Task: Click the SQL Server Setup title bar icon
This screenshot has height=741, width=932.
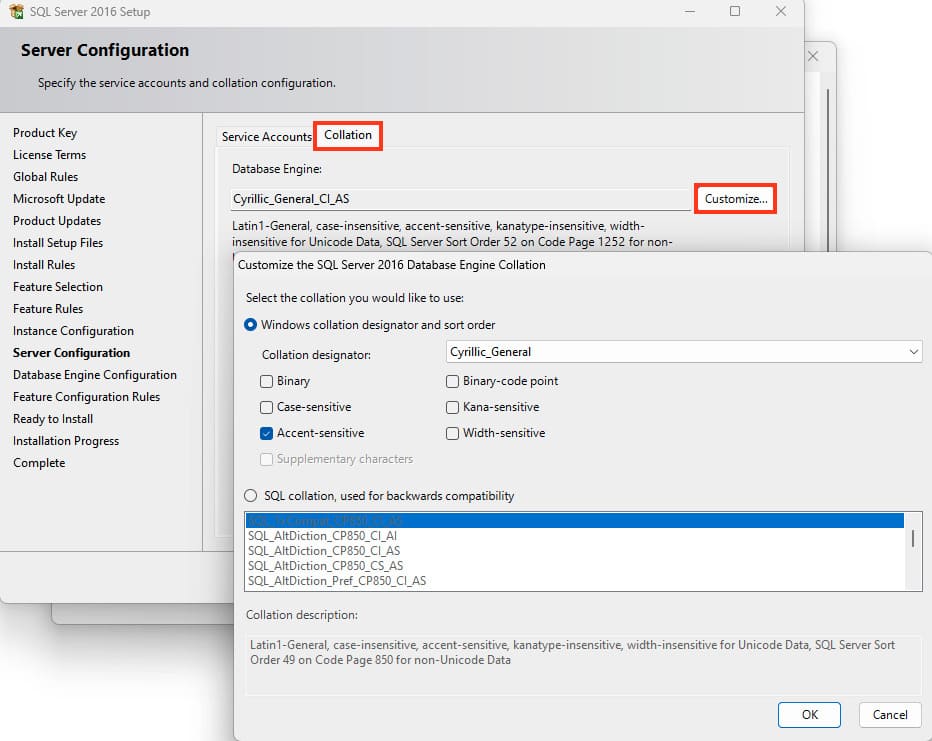Action: click(x=15, y=12)
